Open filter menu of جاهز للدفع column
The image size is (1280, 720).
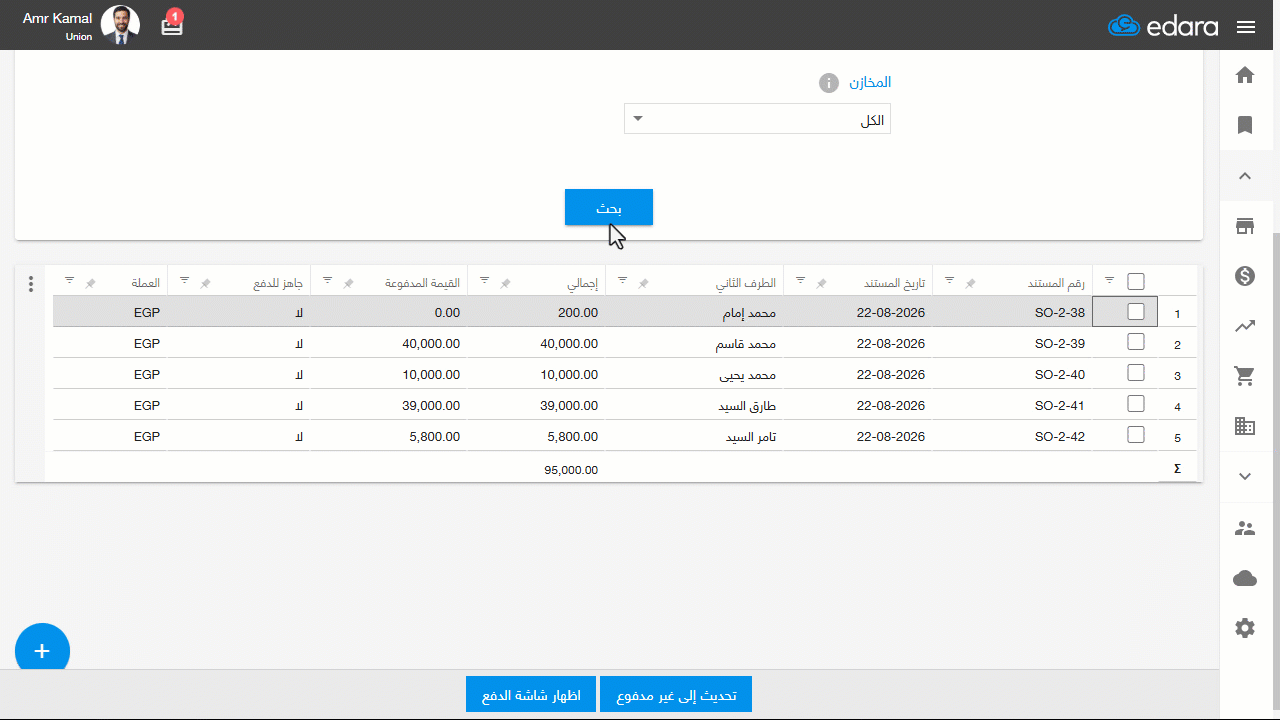point(185,280)
